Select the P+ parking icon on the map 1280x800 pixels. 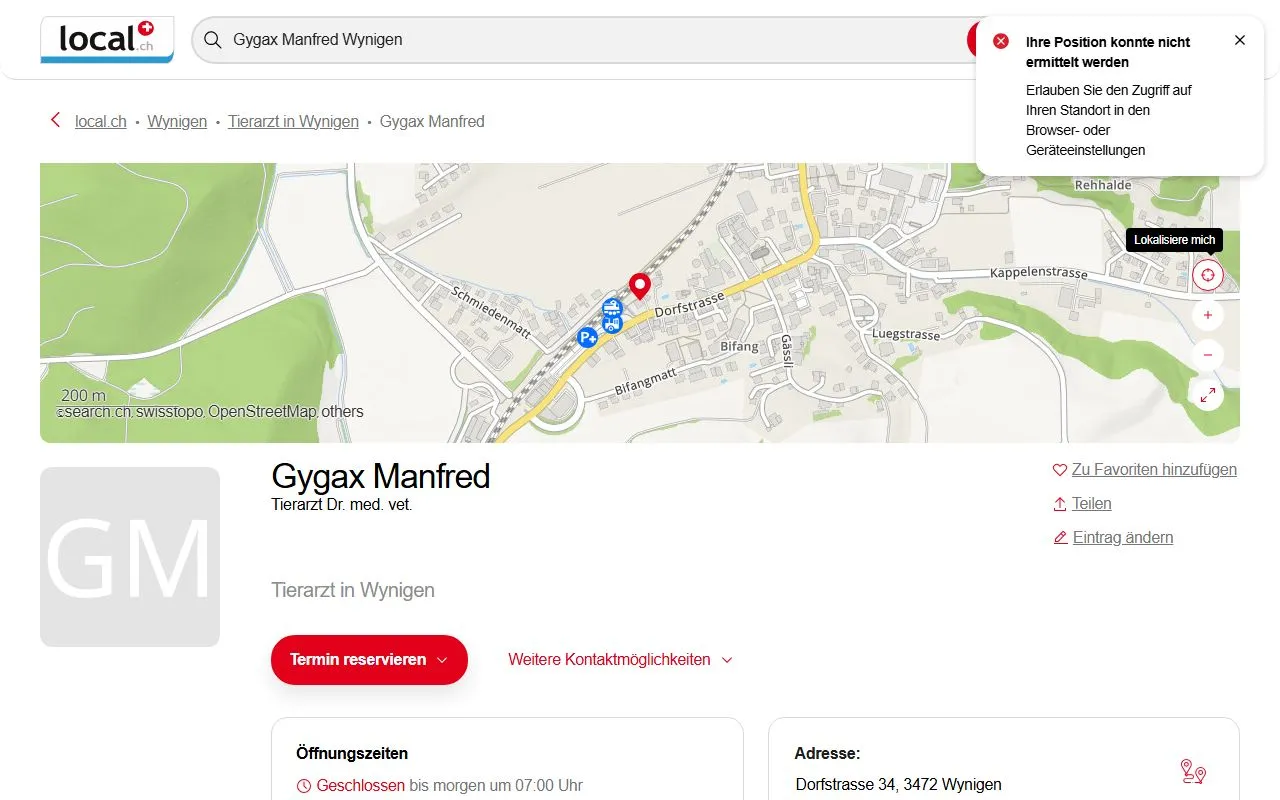coord(587,337)
